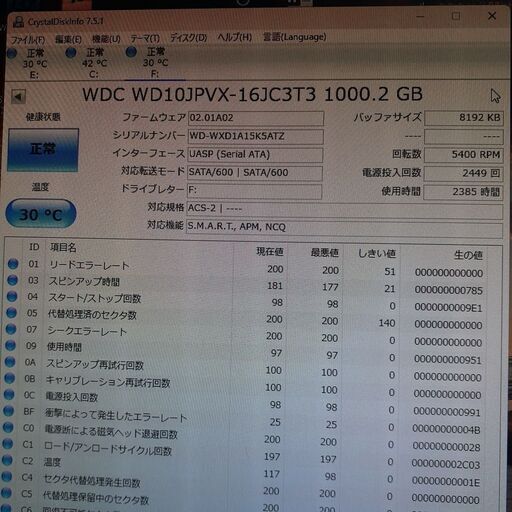512x512 pixels.
Task: Click status orb for 01 リードエラーレート
Action: (x=13, y=264)
